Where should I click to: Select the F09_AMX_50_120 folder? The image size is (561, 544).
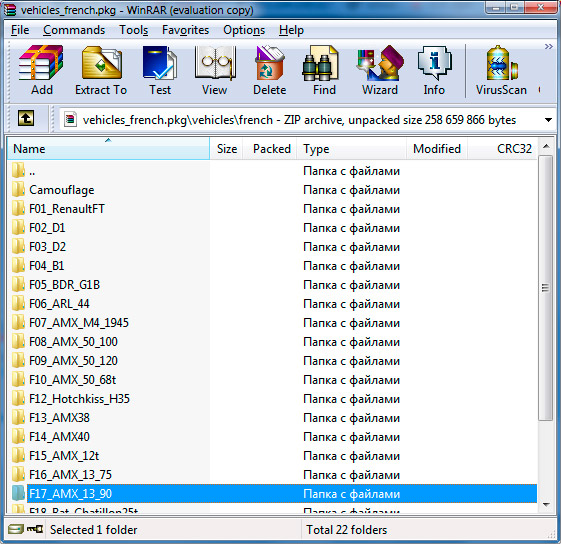coord(272,361)
